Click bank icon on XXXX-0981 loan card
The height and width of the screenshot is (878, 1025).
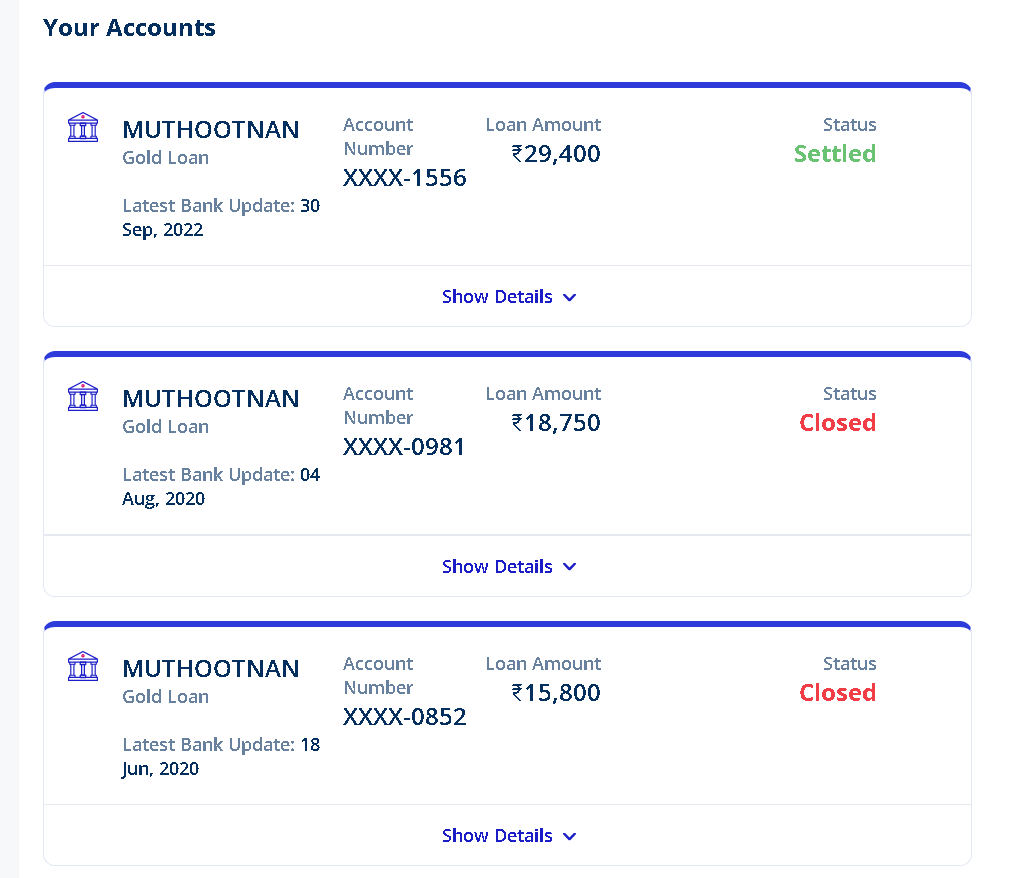pyautogui.click(x=83, y=396)
